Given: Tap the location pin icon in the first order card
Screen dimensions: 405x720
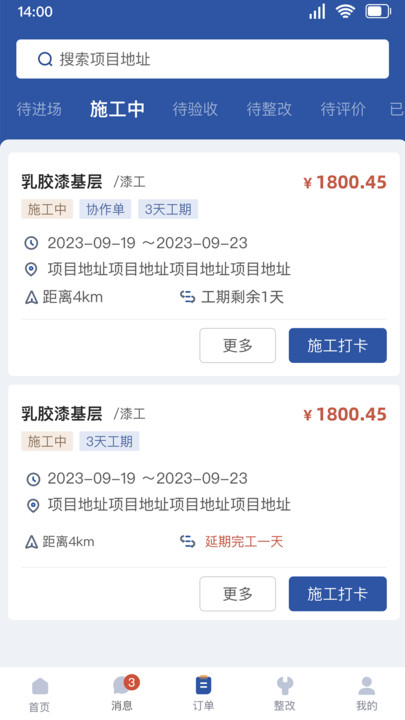Looking at the screenshot, I should [31, 270].
